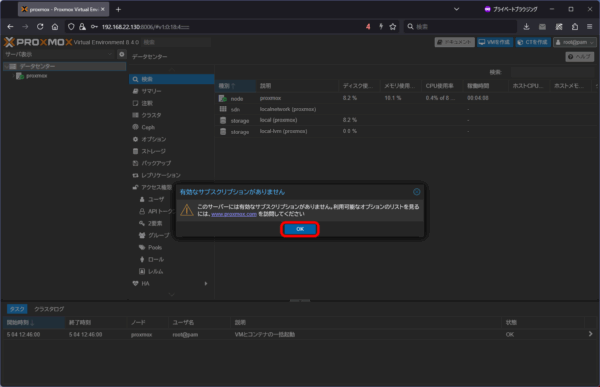Viewport: 600px width, 387px height.
Task: Click the mail envelope toolbar icon
Action: [x=542, y=26]
